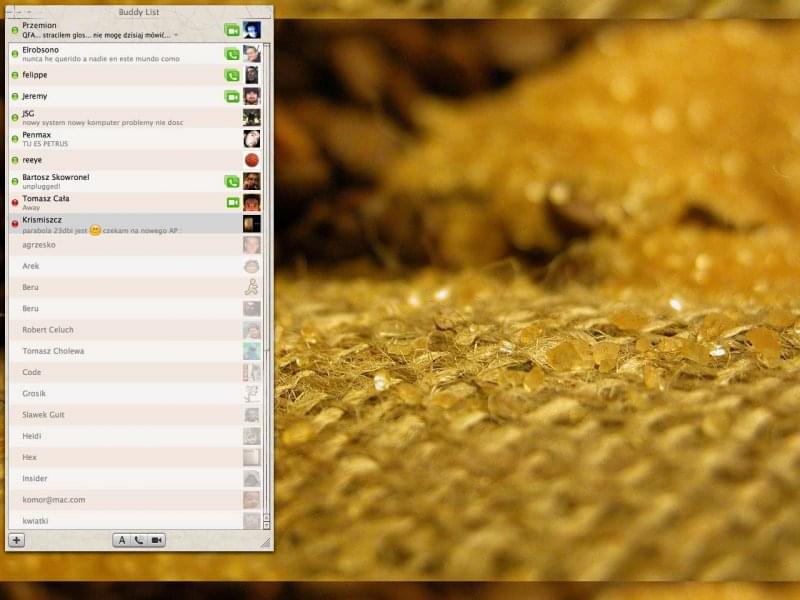Viewport: 800px width, 600px height.
Task: Click the window resize grip at bottom corner
Action: tap(266, 542)
